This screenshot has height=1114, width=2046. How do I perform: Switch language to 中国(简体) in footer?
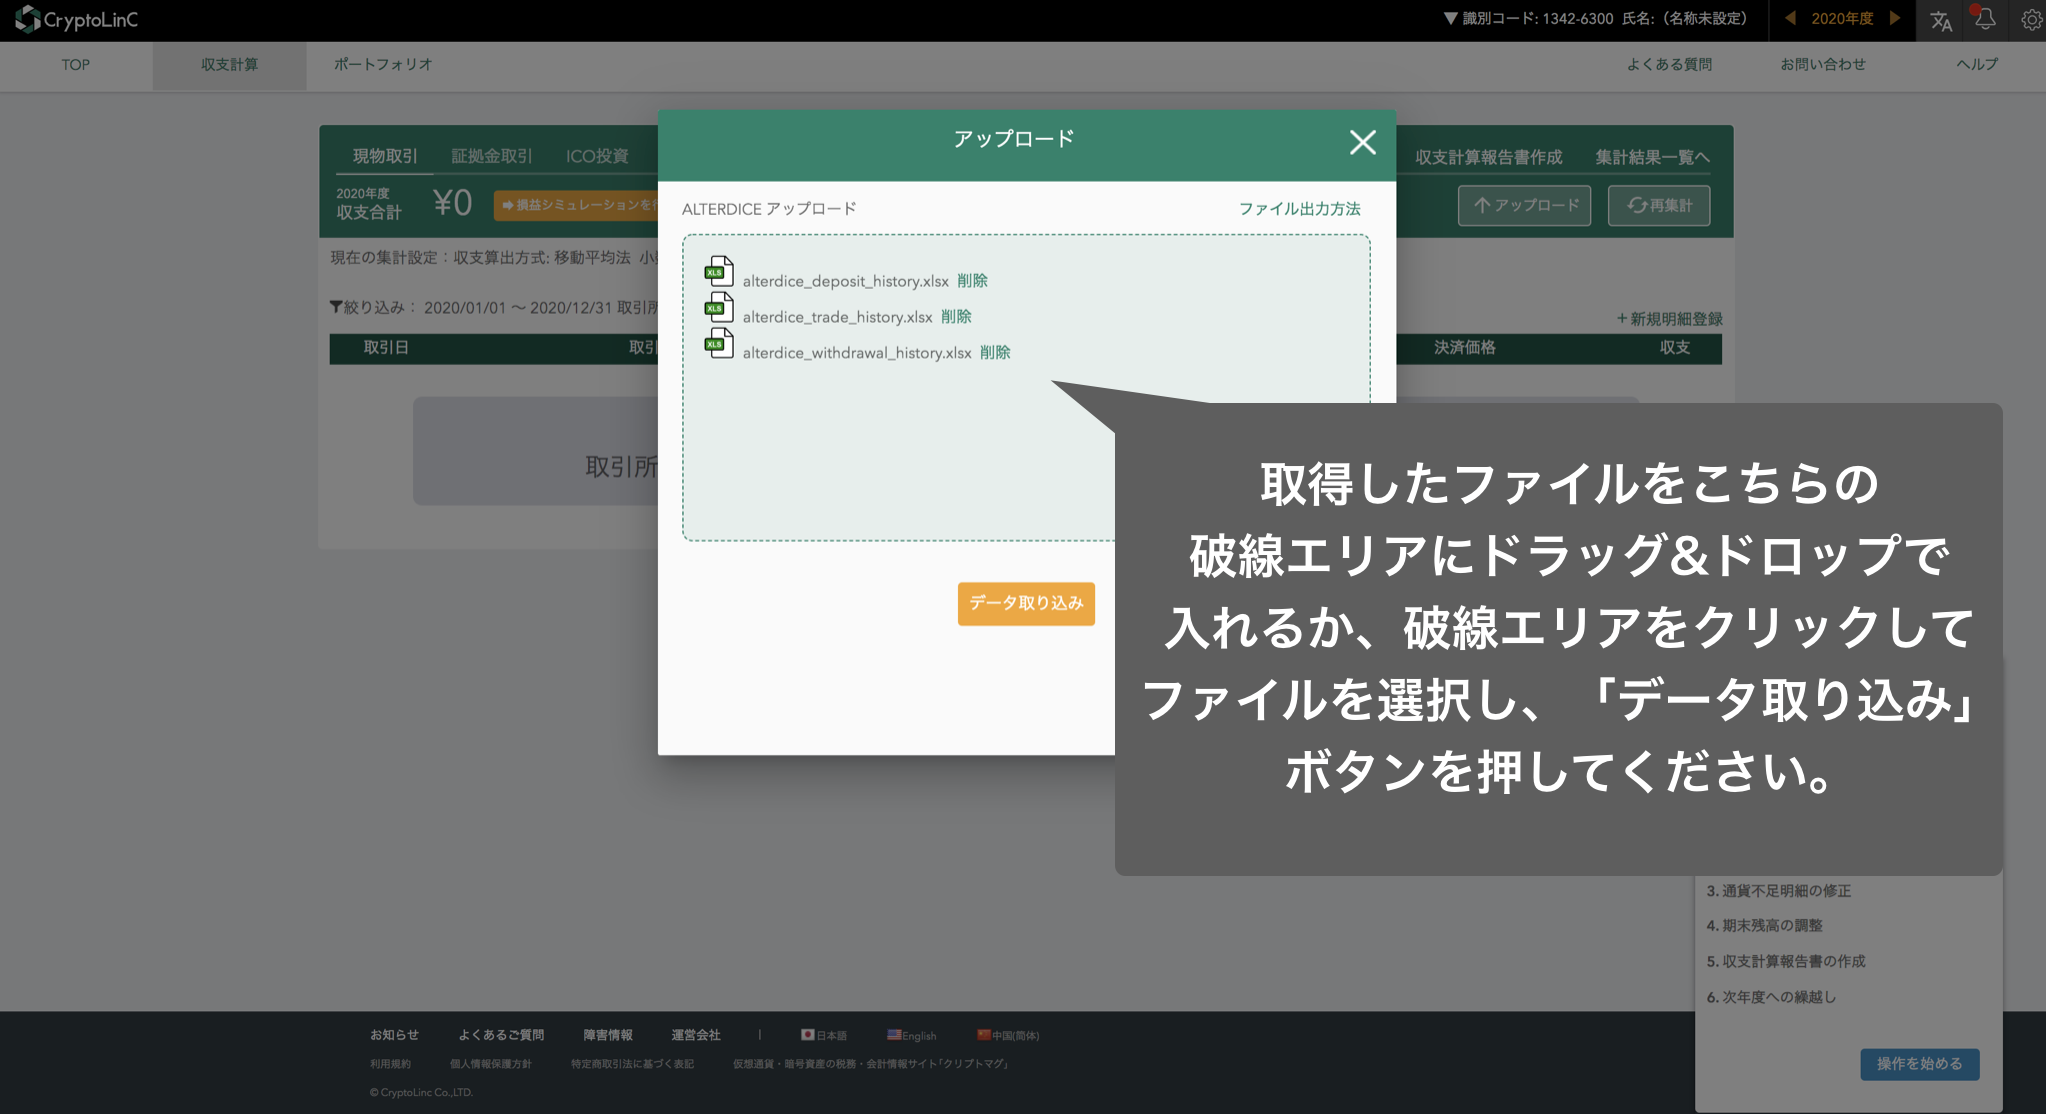[x=1008, y=1035]
